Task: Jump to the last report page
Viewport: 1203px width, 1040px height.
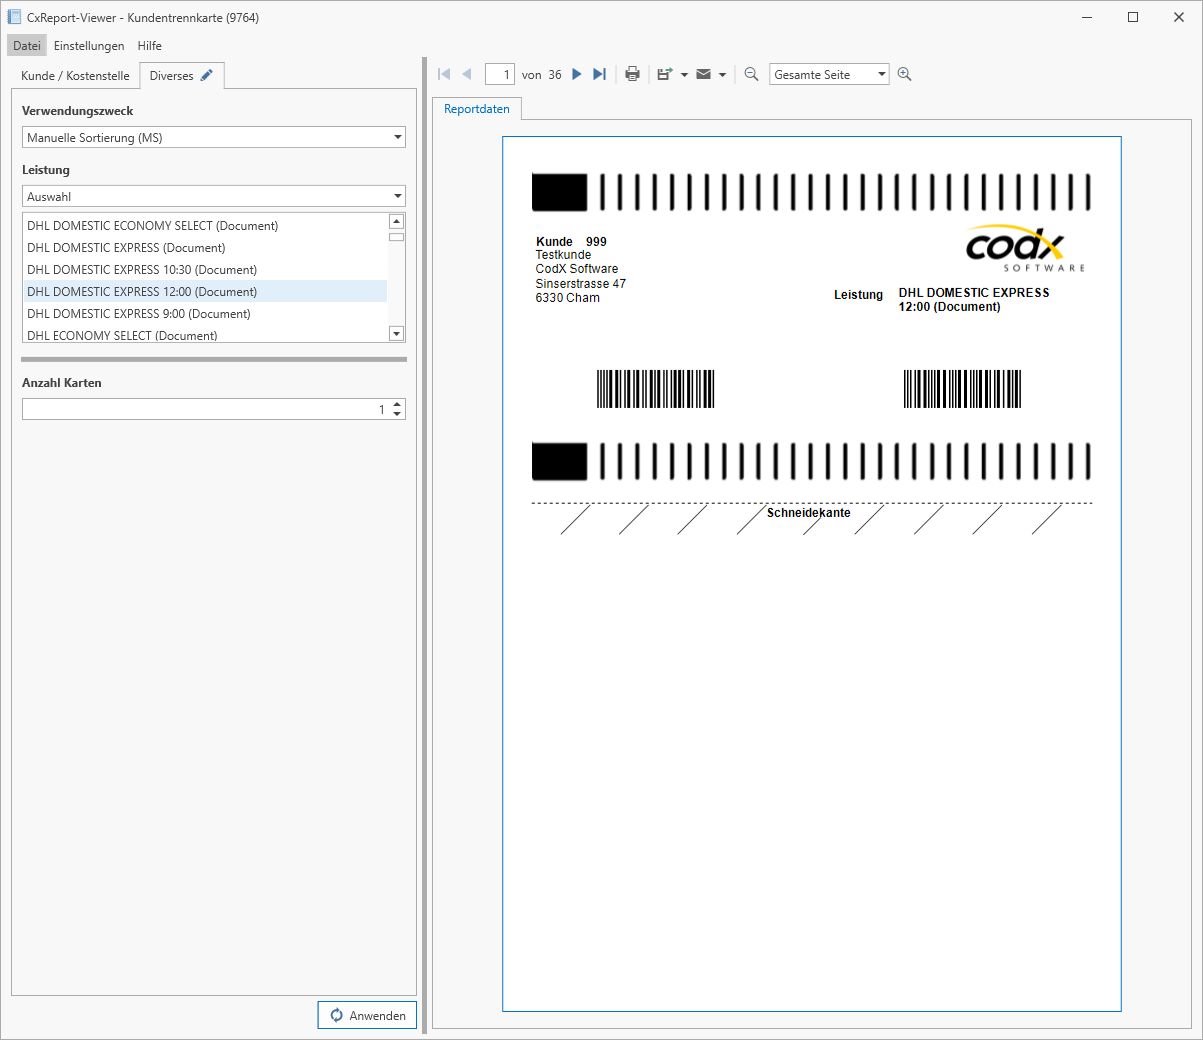Action: point(599,74)
